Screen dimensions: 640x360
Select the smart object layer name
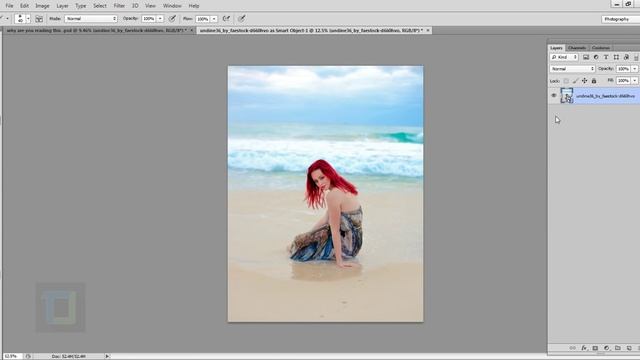pyautogui.click(x=605, y=96)
